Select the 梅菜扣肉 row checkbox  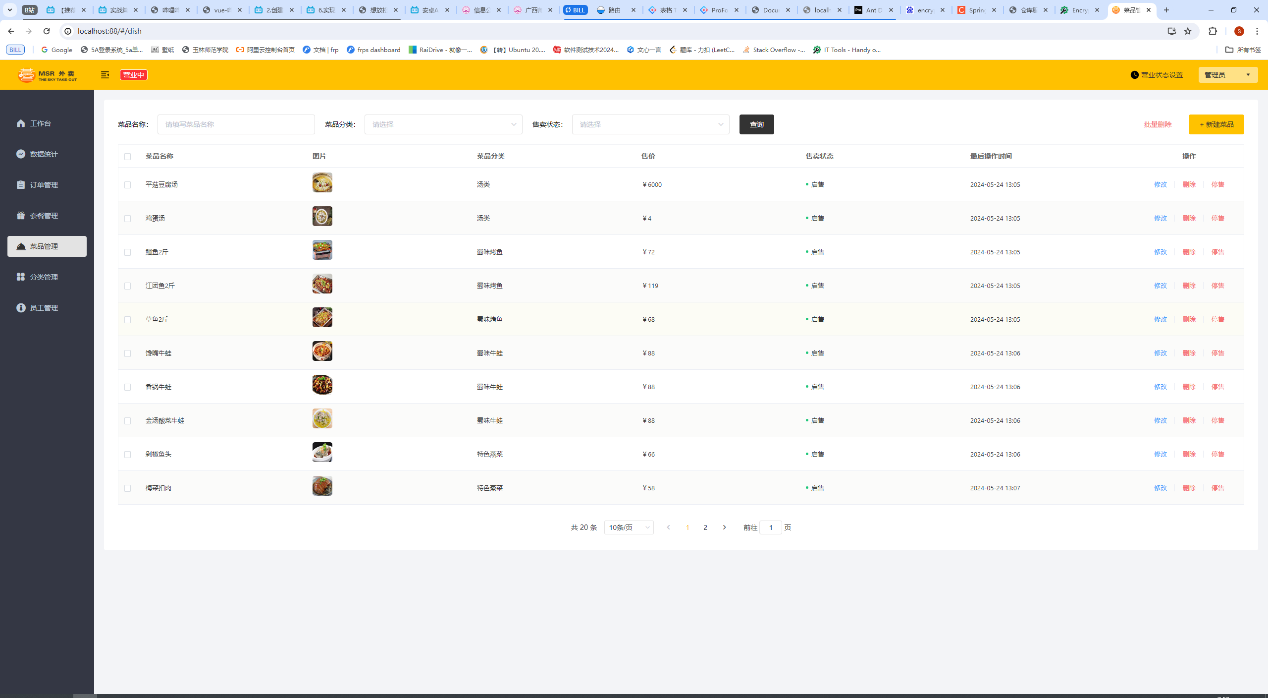click(127, 488)
